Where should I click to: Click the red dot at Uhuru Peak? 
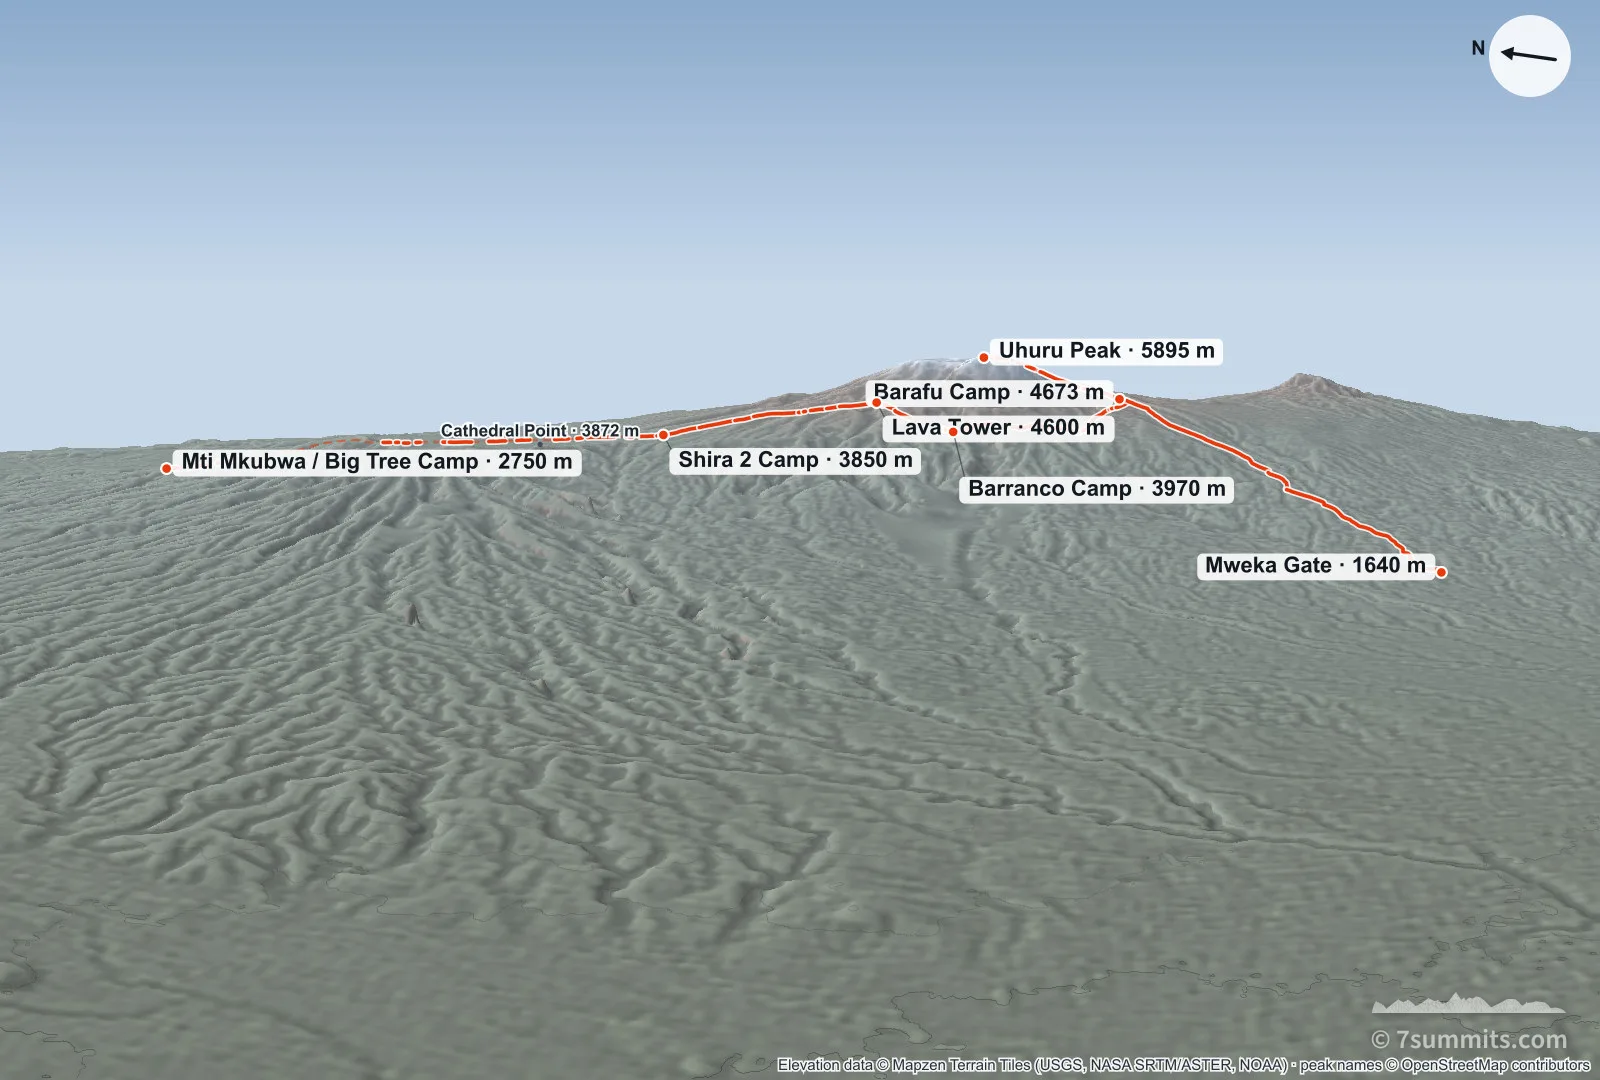coord(984,357)
